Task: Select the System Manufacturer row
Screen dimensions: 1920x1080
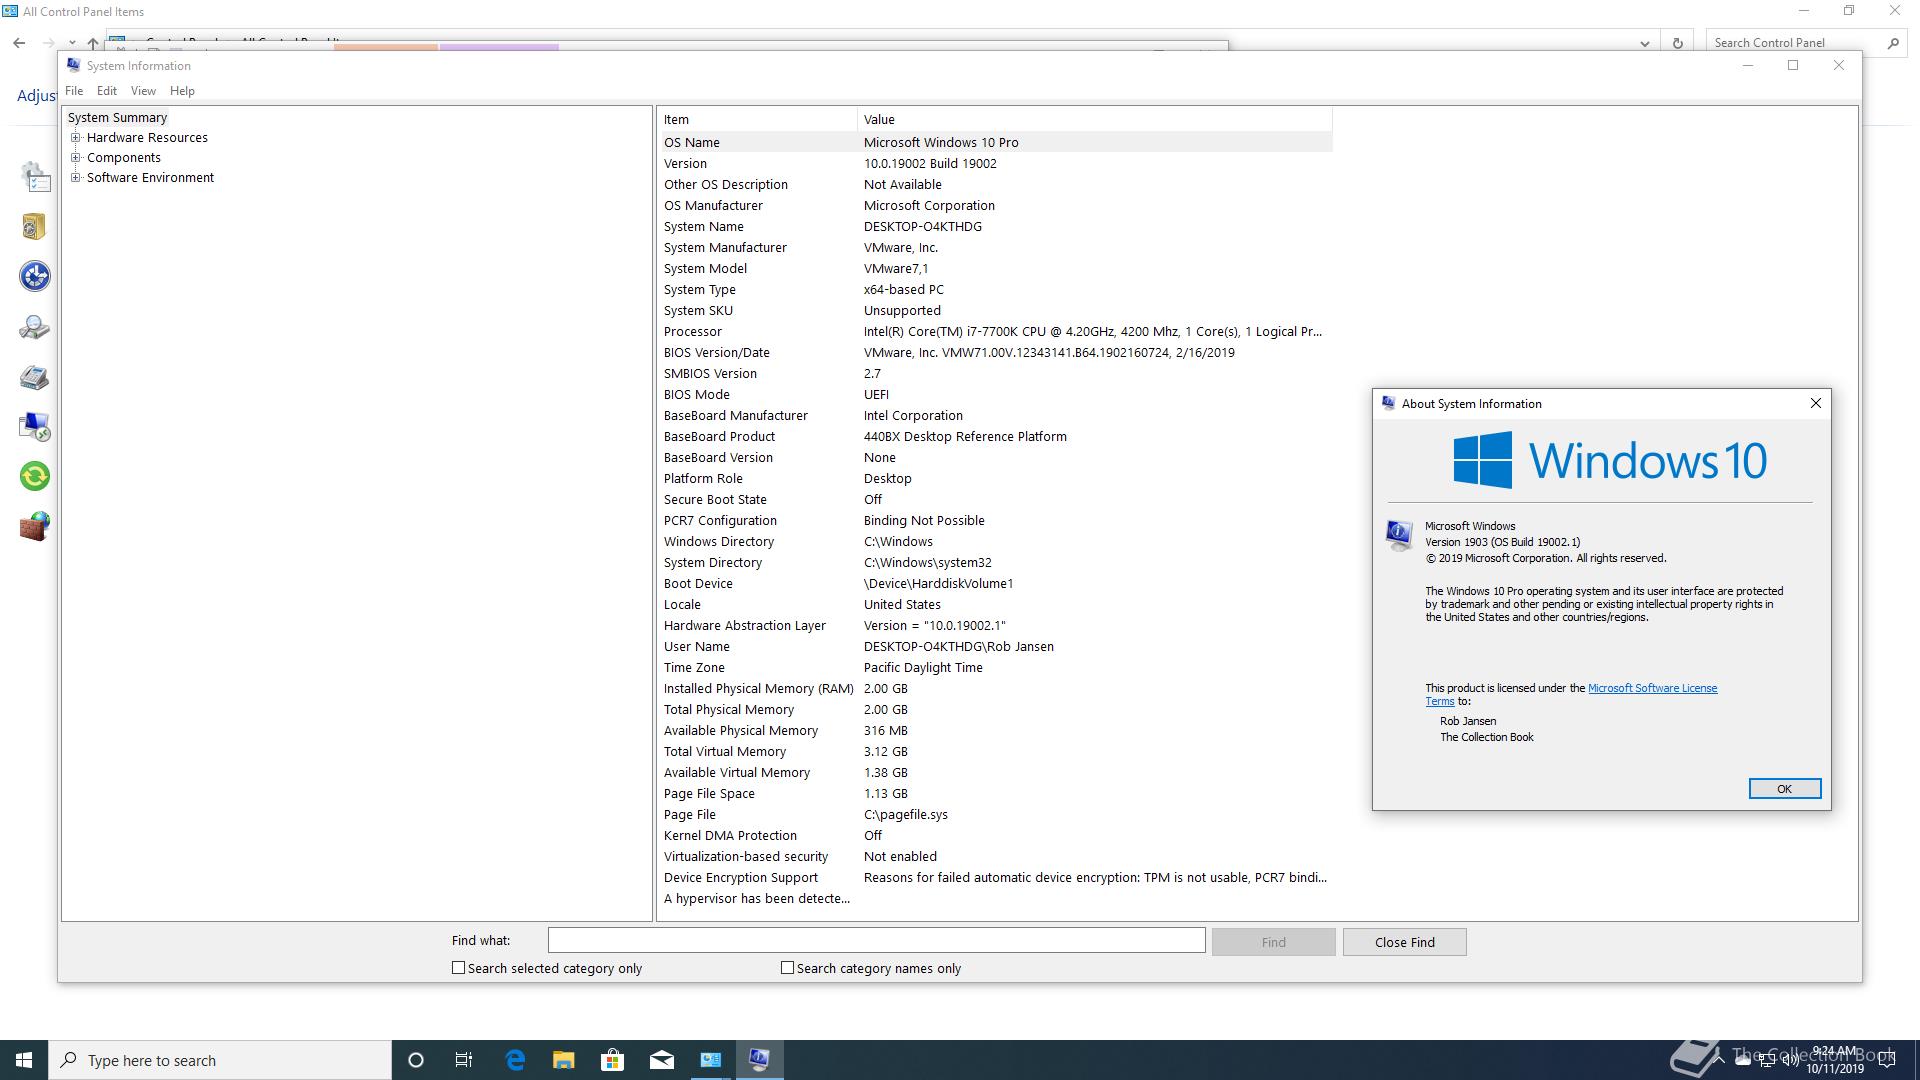Action: coord(996,247)
